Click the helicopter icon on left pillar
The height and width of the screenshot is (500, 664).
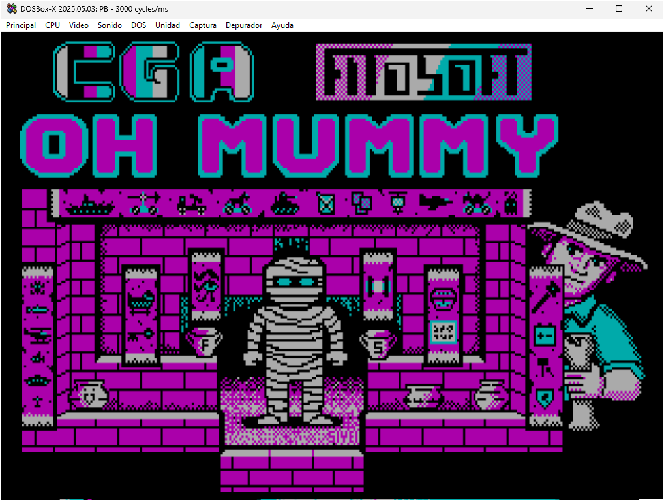[x=38, y=336]
